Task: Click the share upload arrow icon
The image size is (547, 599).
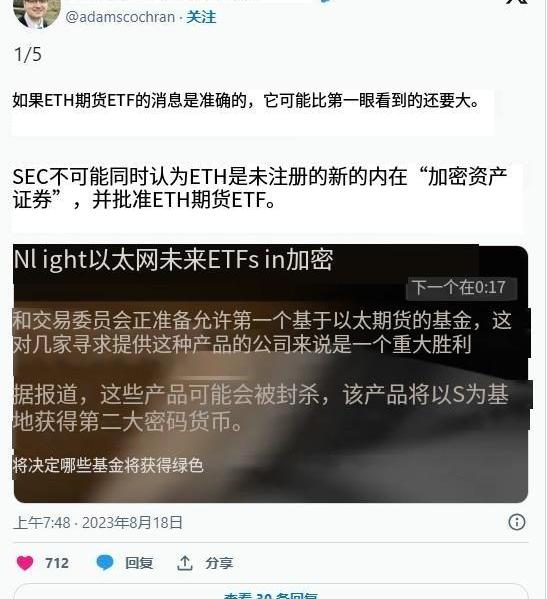Action: 184,563
